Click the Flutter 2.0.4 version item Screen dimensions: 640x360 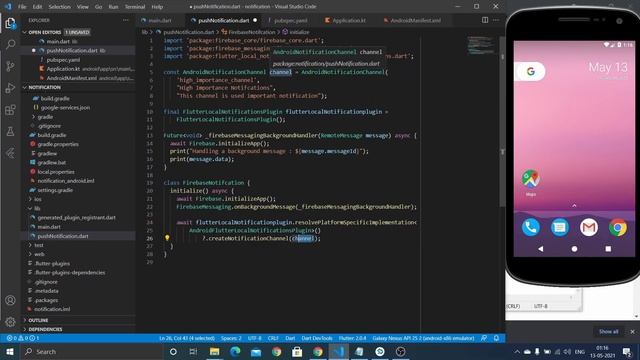(352, 338)
